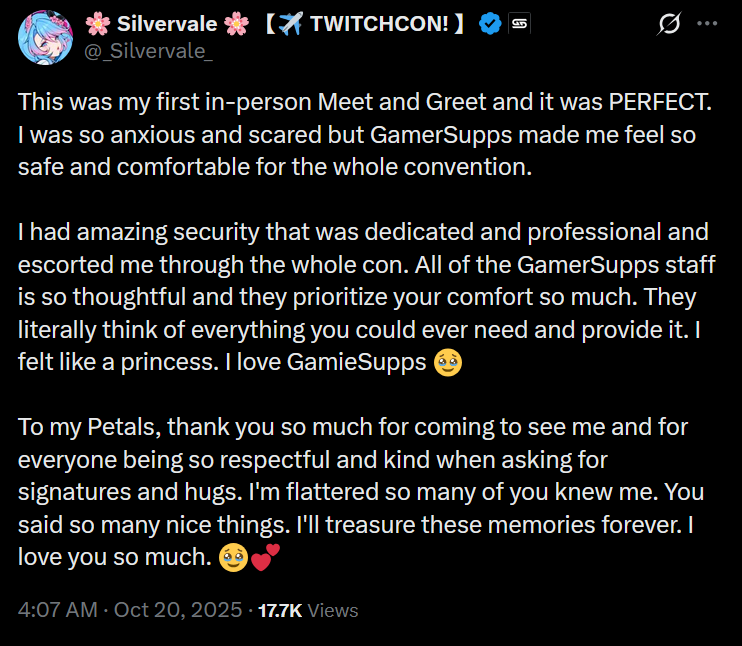View the 17.7K Views count
742x646 pixels.
click(x=308, y=610)
